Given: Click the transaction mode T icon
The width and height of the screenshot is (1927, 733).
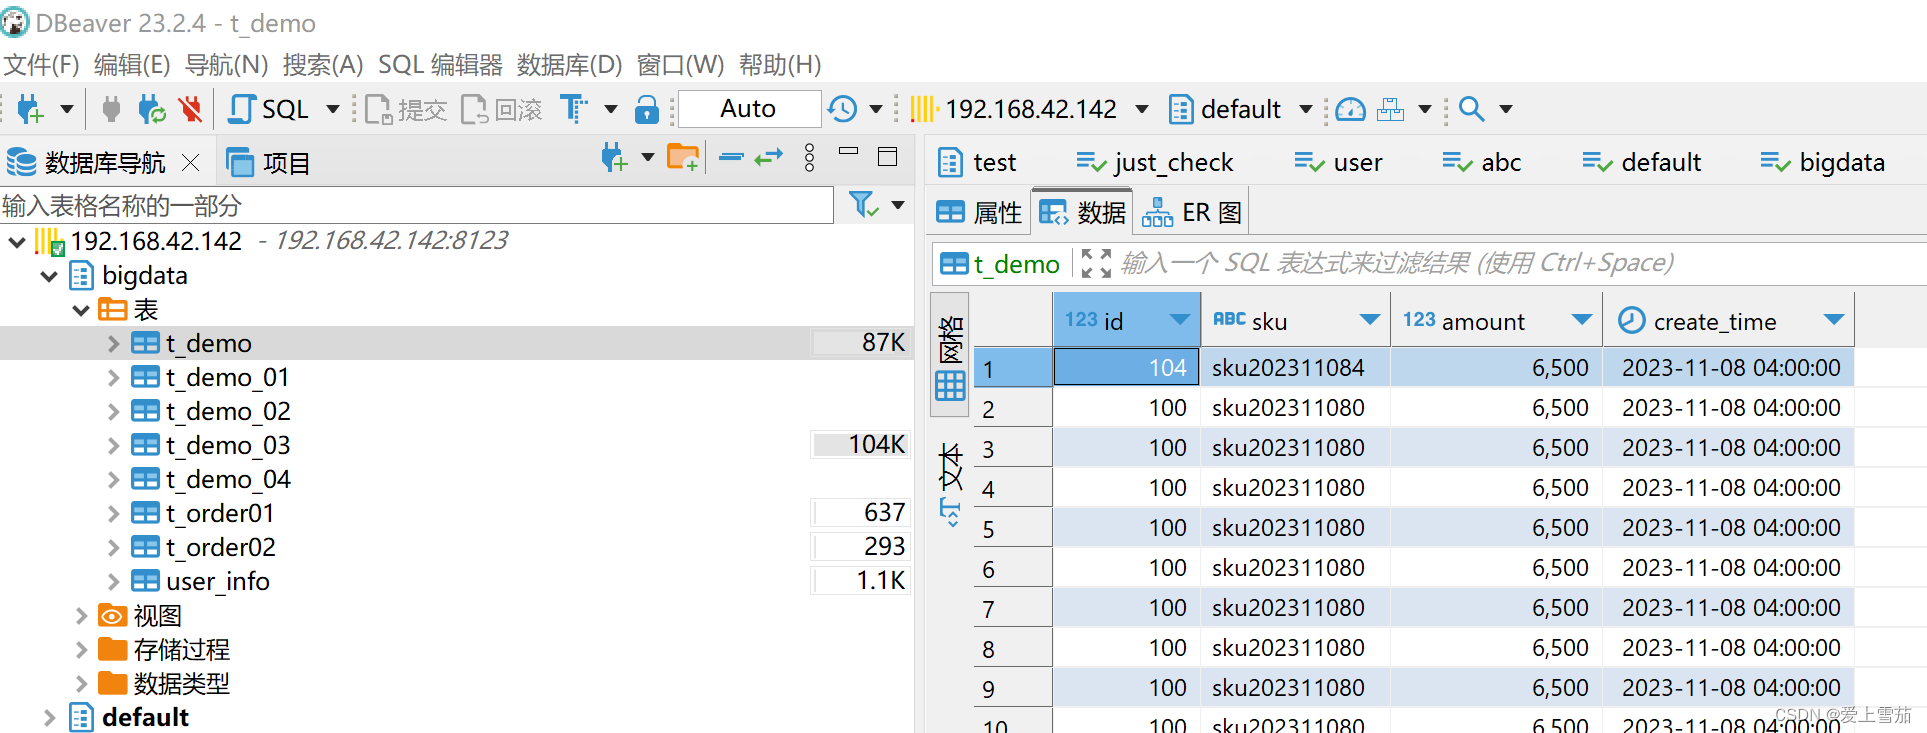Looking at the screenshot, I should (573, 109).
